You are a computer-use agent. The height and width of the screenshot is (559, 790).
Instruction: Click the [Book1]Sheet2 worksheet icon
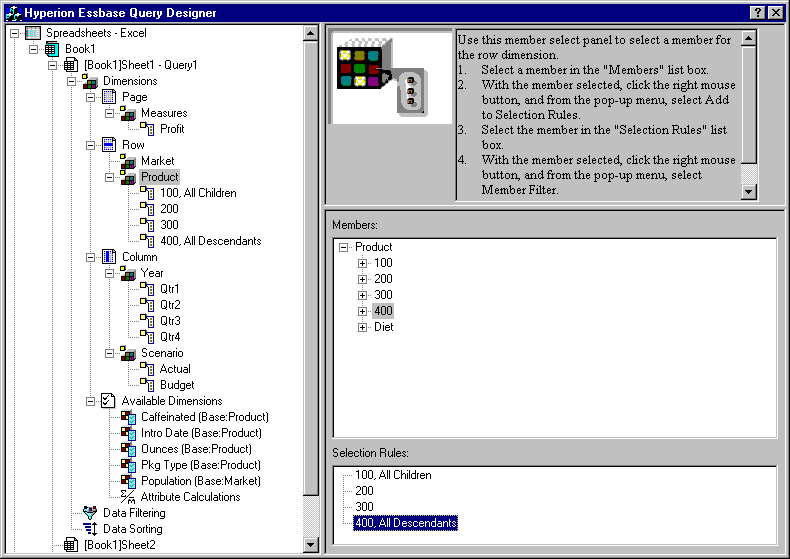71,545
